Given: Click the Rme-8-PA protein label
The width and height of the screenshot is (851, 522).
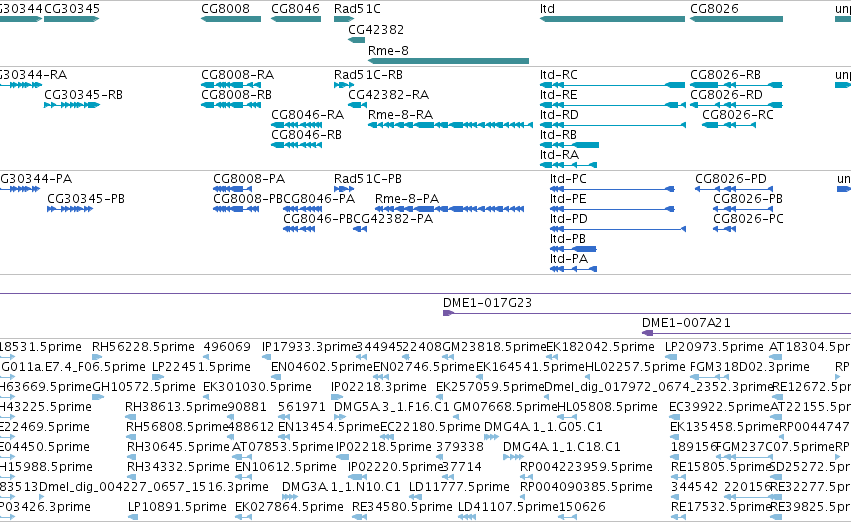Looking at the screenshot, I should click(x=407, y=199).
